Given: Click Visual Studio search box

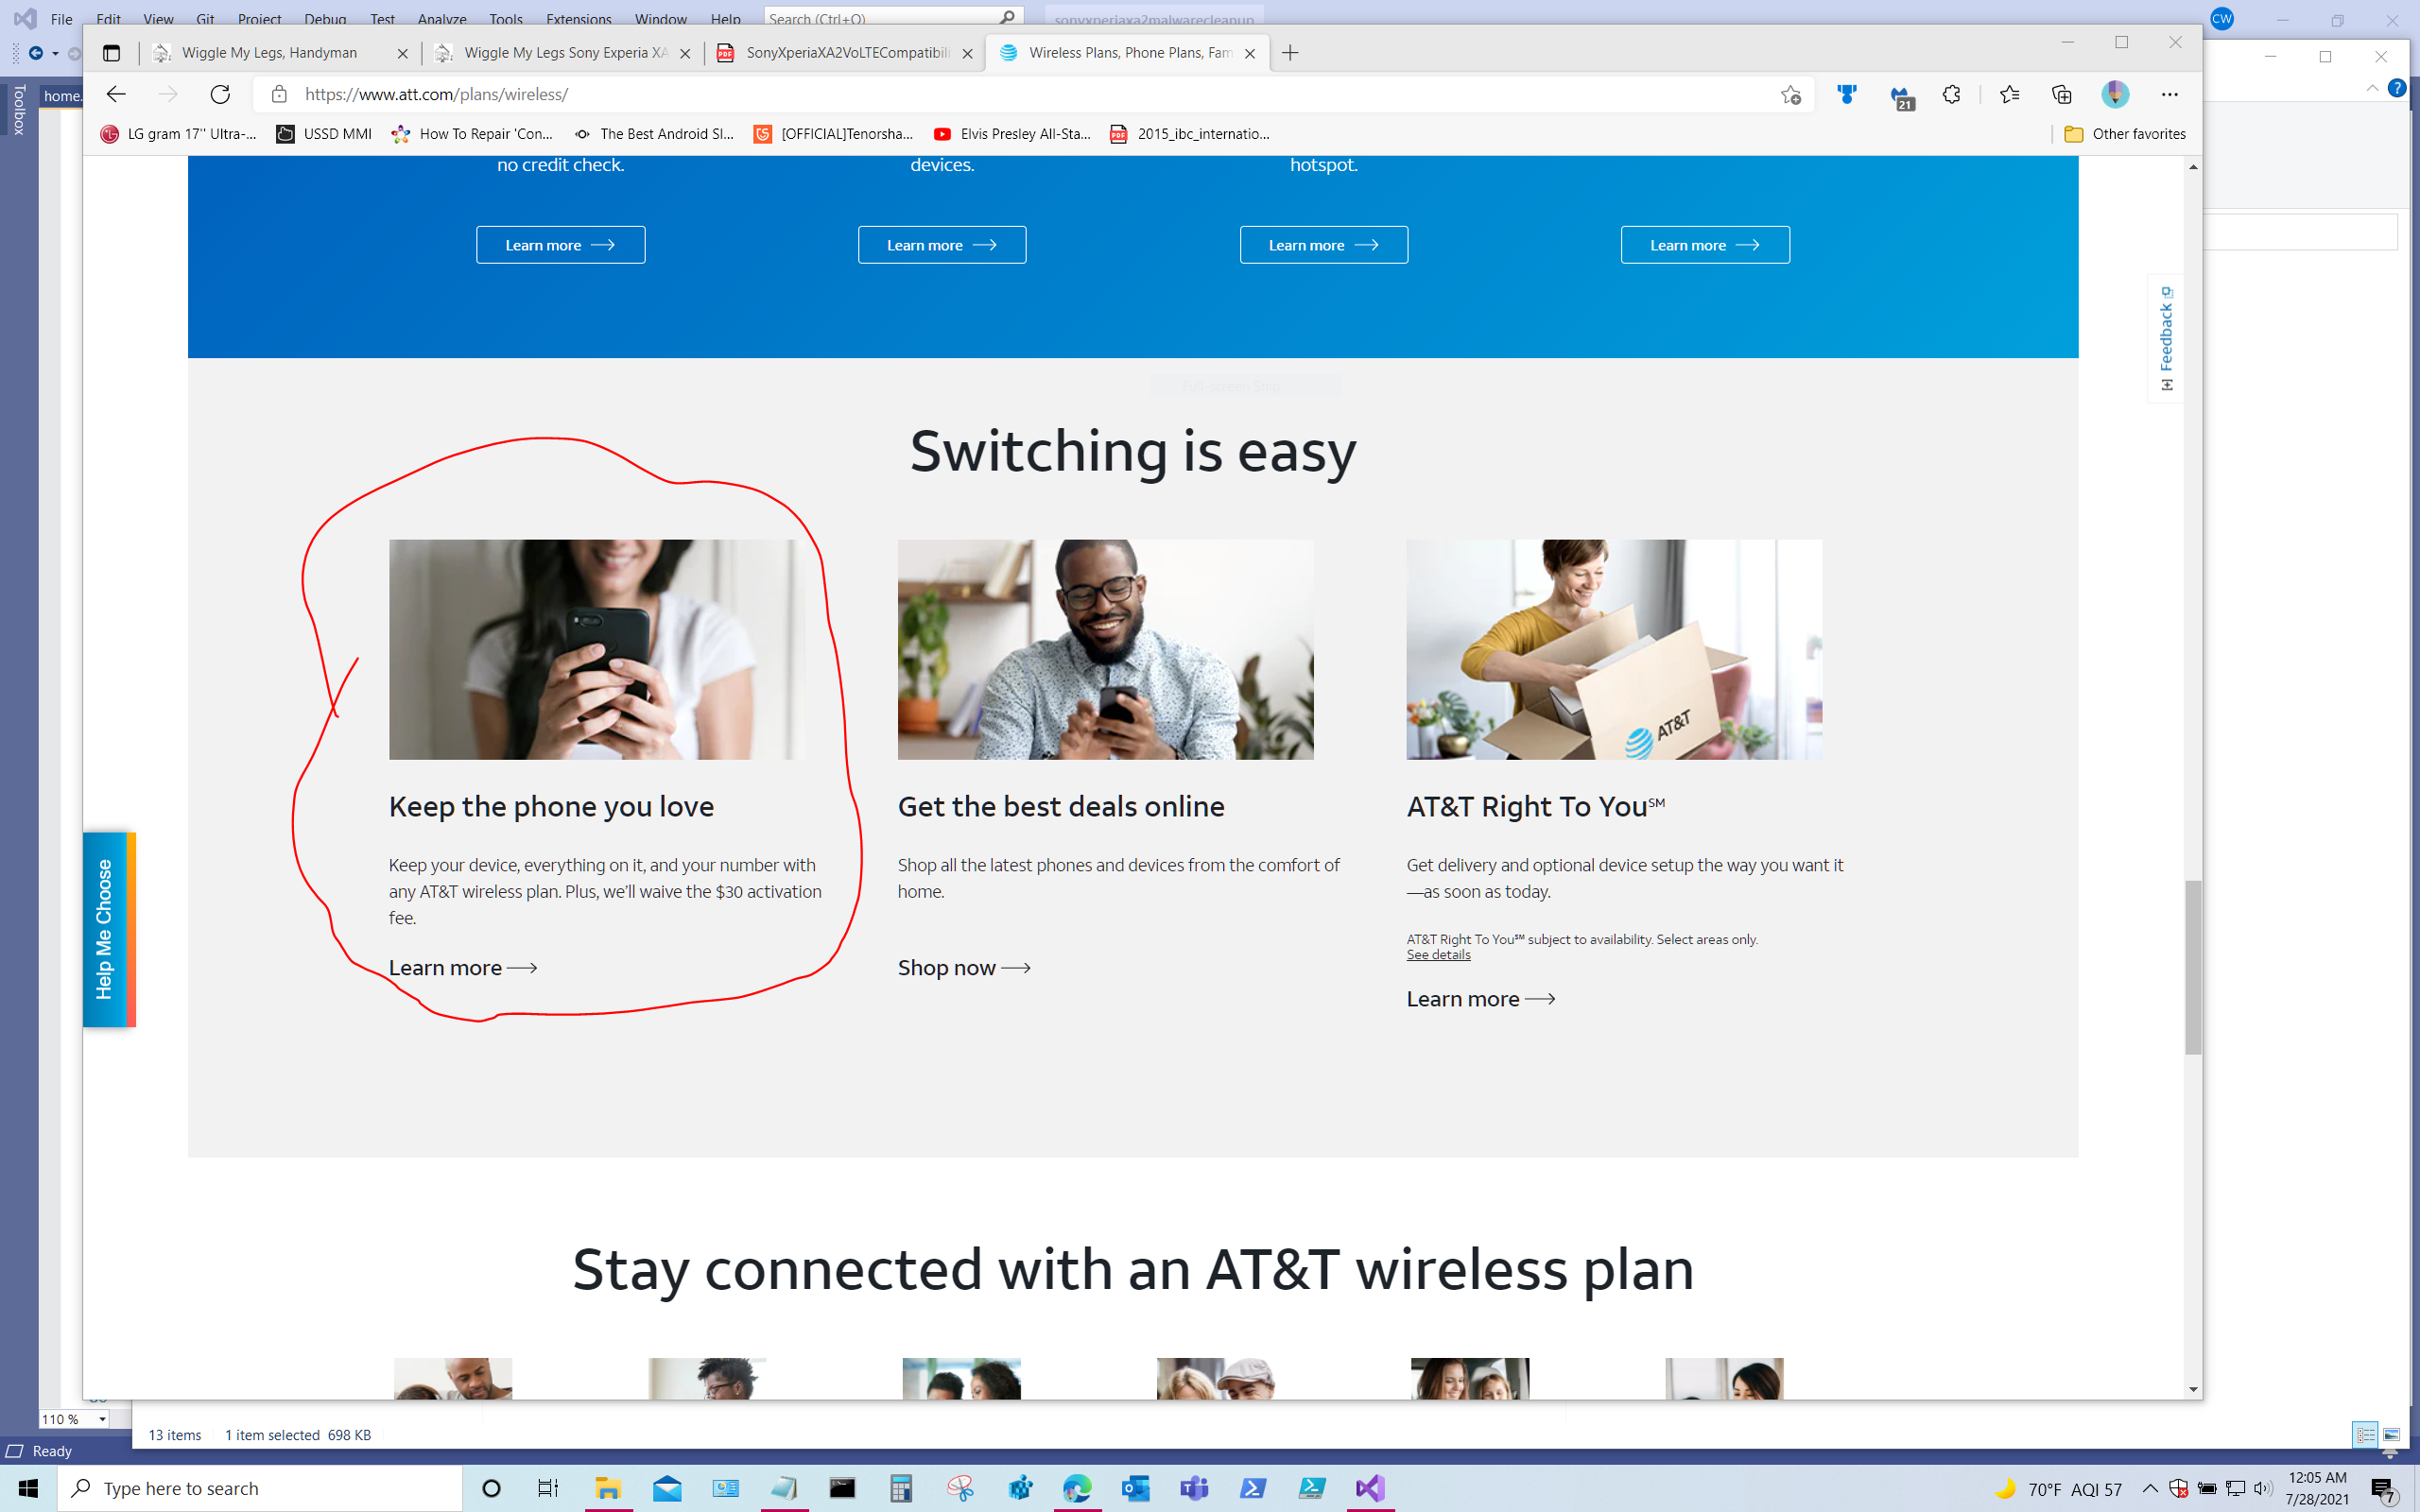Looking at the screenshot, I should (x=893, y=18).
